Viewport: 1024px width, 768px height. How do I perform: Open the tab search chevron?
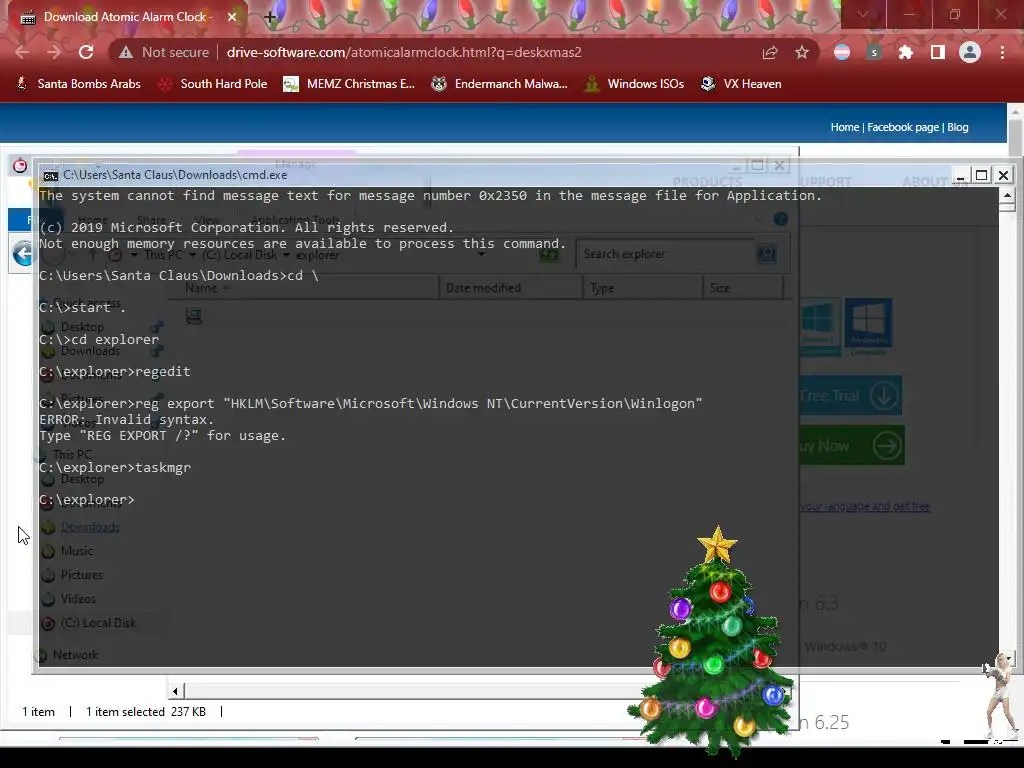tap(863, 14)
